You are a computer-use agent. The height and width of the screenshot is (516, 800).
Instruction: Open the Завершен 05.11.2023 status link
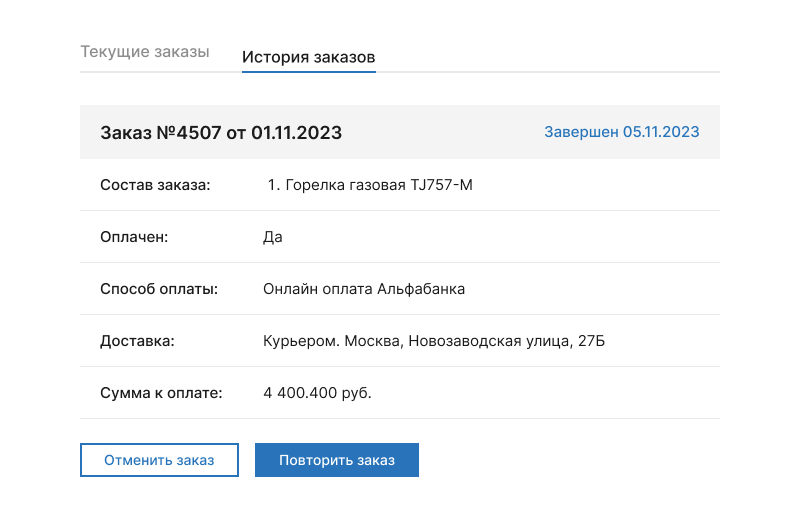tap(621, 132)
